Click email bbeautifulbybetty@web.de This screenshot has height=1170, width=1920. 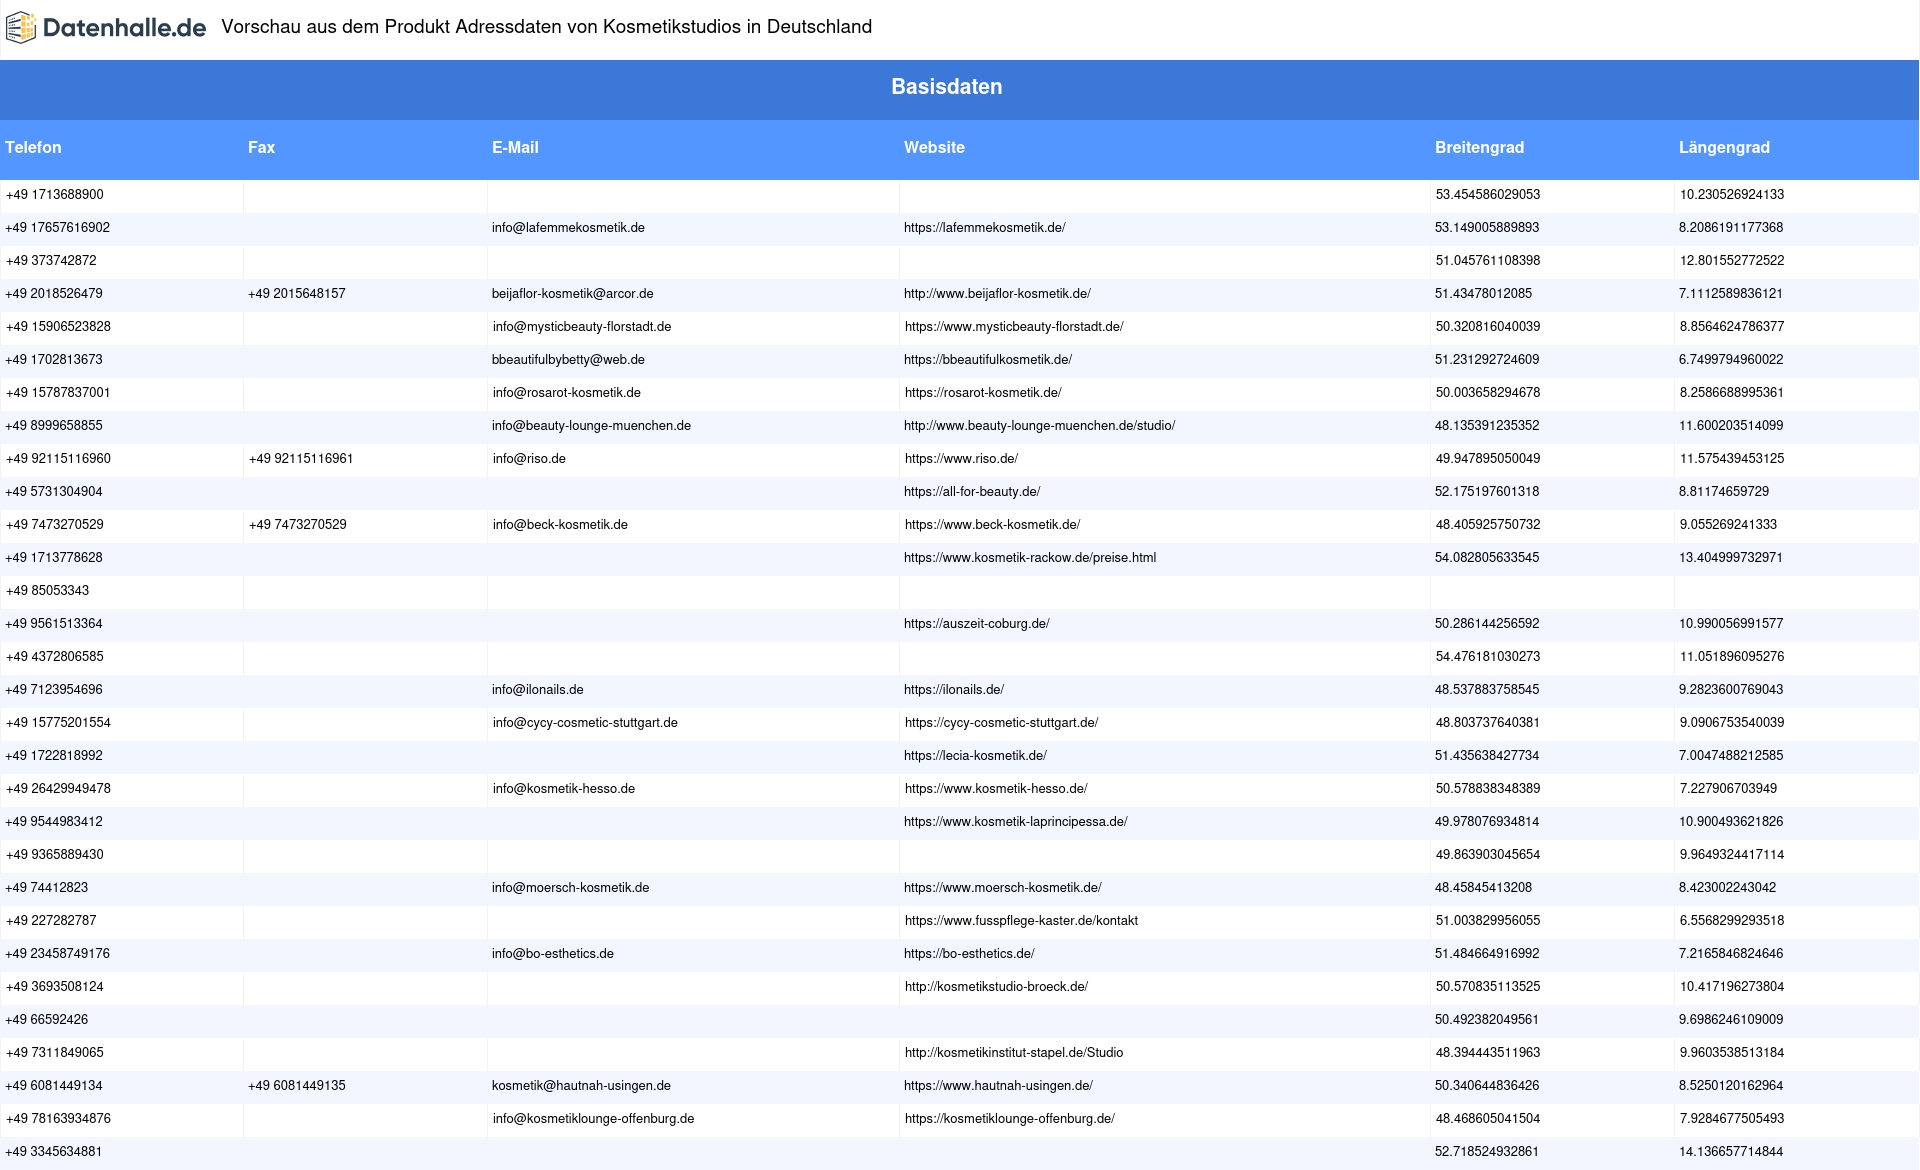click(x=568, y=360)
